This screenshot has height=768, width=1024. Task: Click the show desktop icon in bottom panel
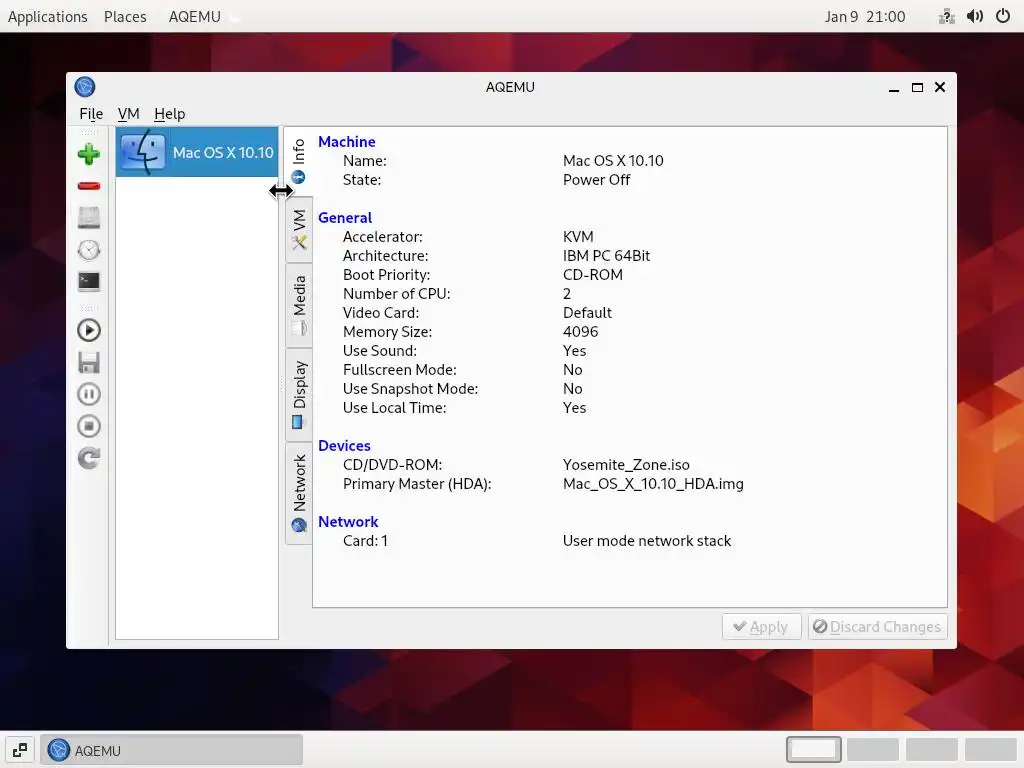pyautogui.click(x=20, y=750)
